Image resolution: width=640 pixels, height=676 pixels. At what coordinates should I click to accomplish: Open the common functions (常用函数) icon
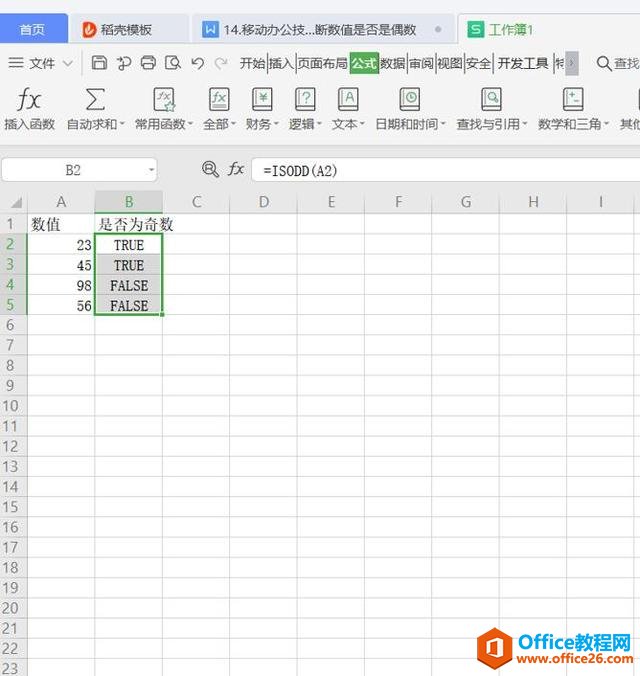point(164,99)
